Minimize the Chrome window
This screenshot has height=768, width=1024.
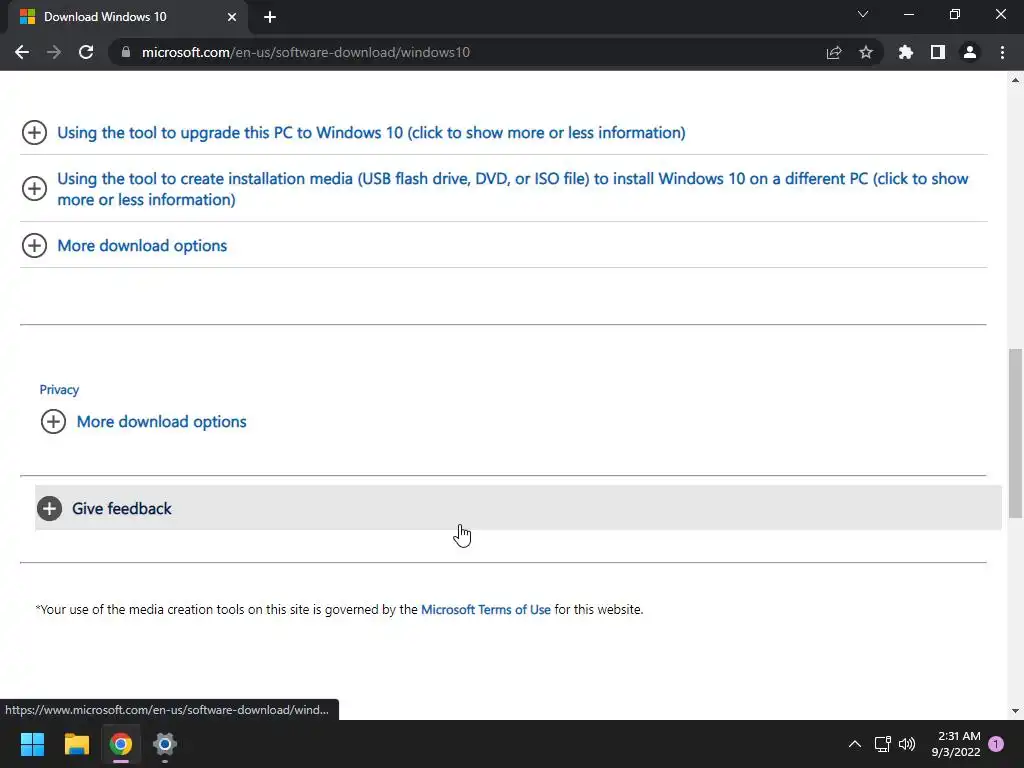908,14
